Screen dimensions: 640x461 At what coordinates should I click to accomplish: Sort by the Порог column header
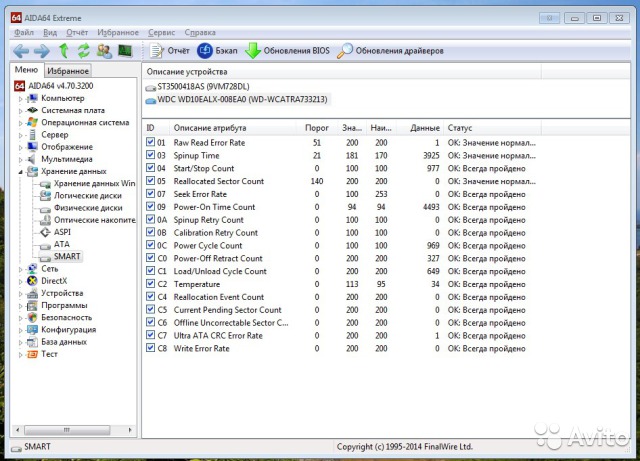pyautogui.click(x=316, y=128)
